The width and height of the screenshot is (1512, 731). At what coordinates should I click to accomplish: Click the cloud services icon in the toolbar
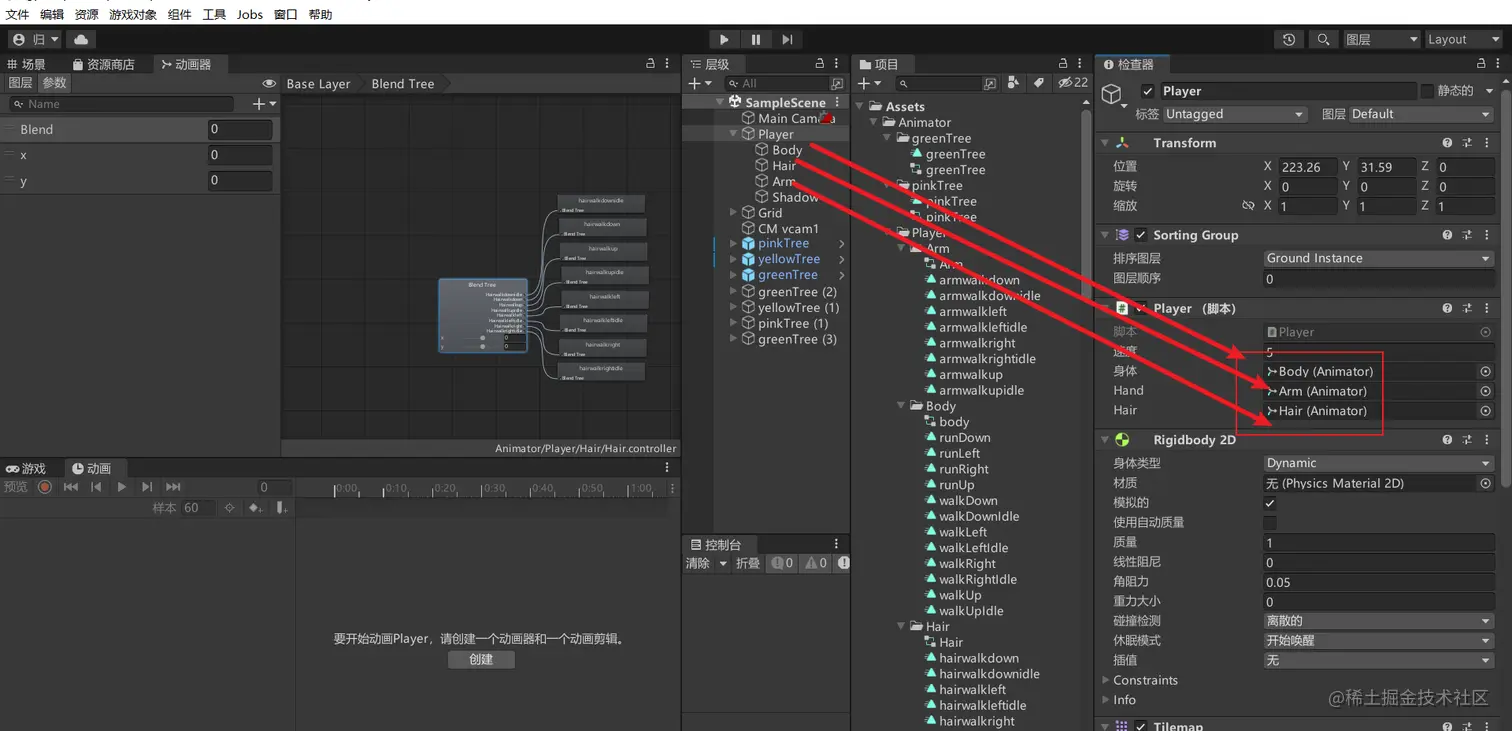coord(81,39)
